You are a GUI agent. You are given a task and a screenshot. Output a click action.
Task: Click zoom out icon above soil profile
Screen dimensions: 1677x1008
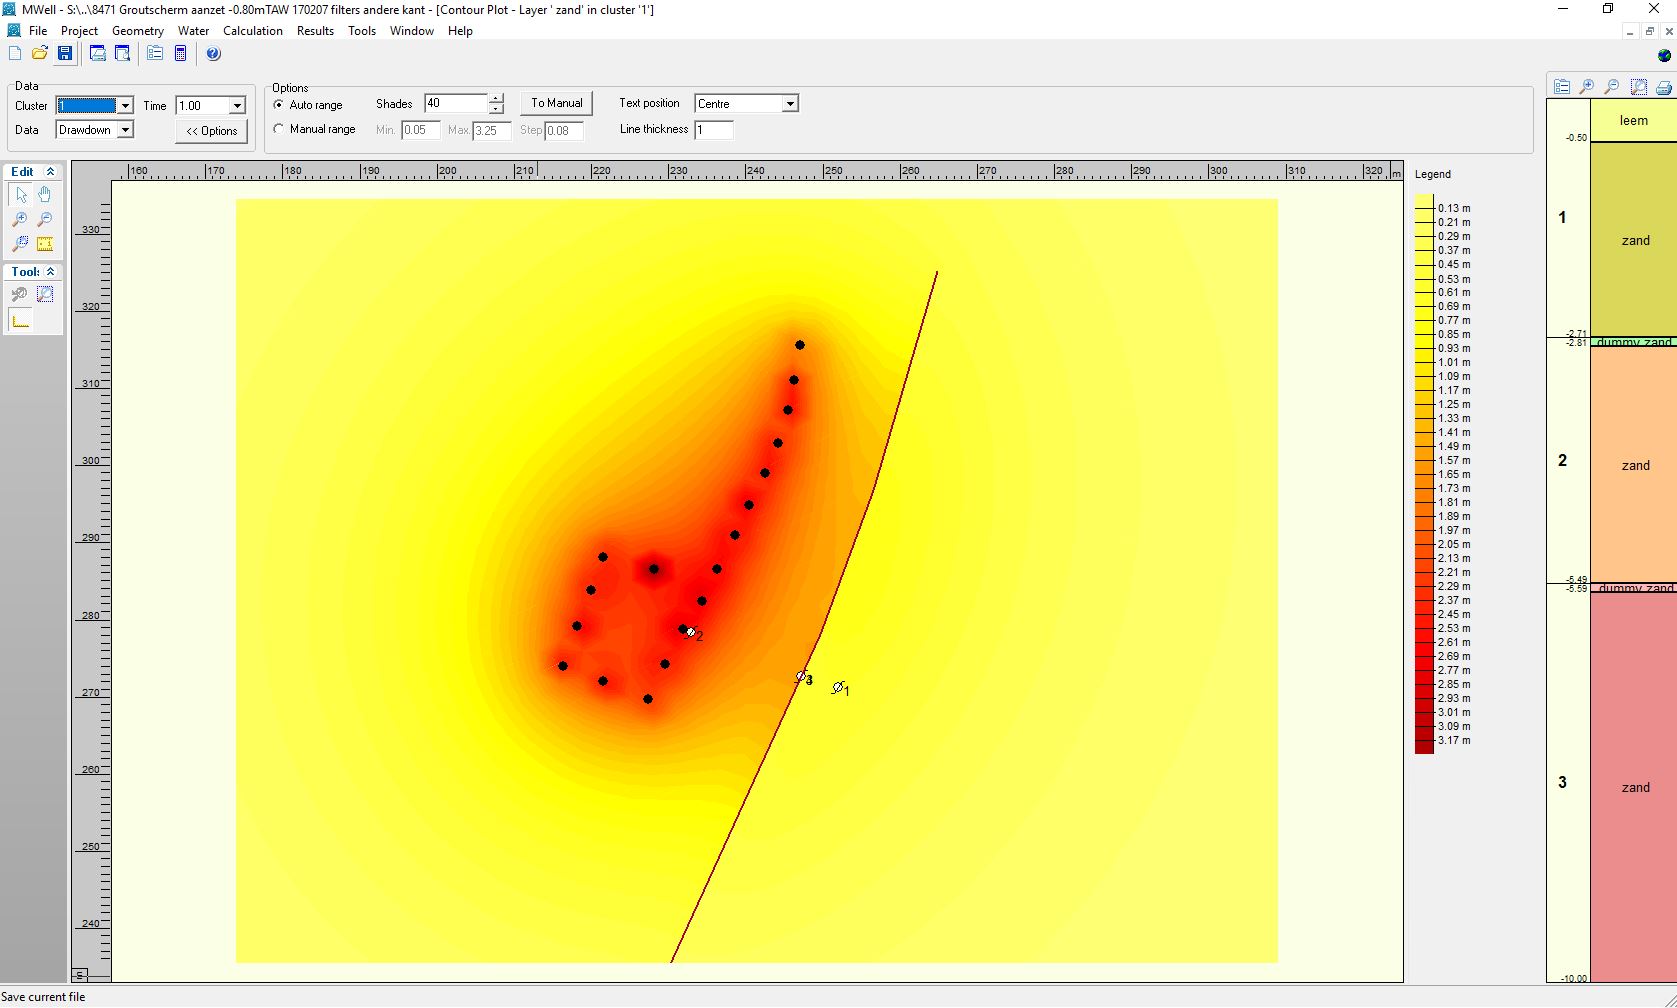(x=1611, y=88)
